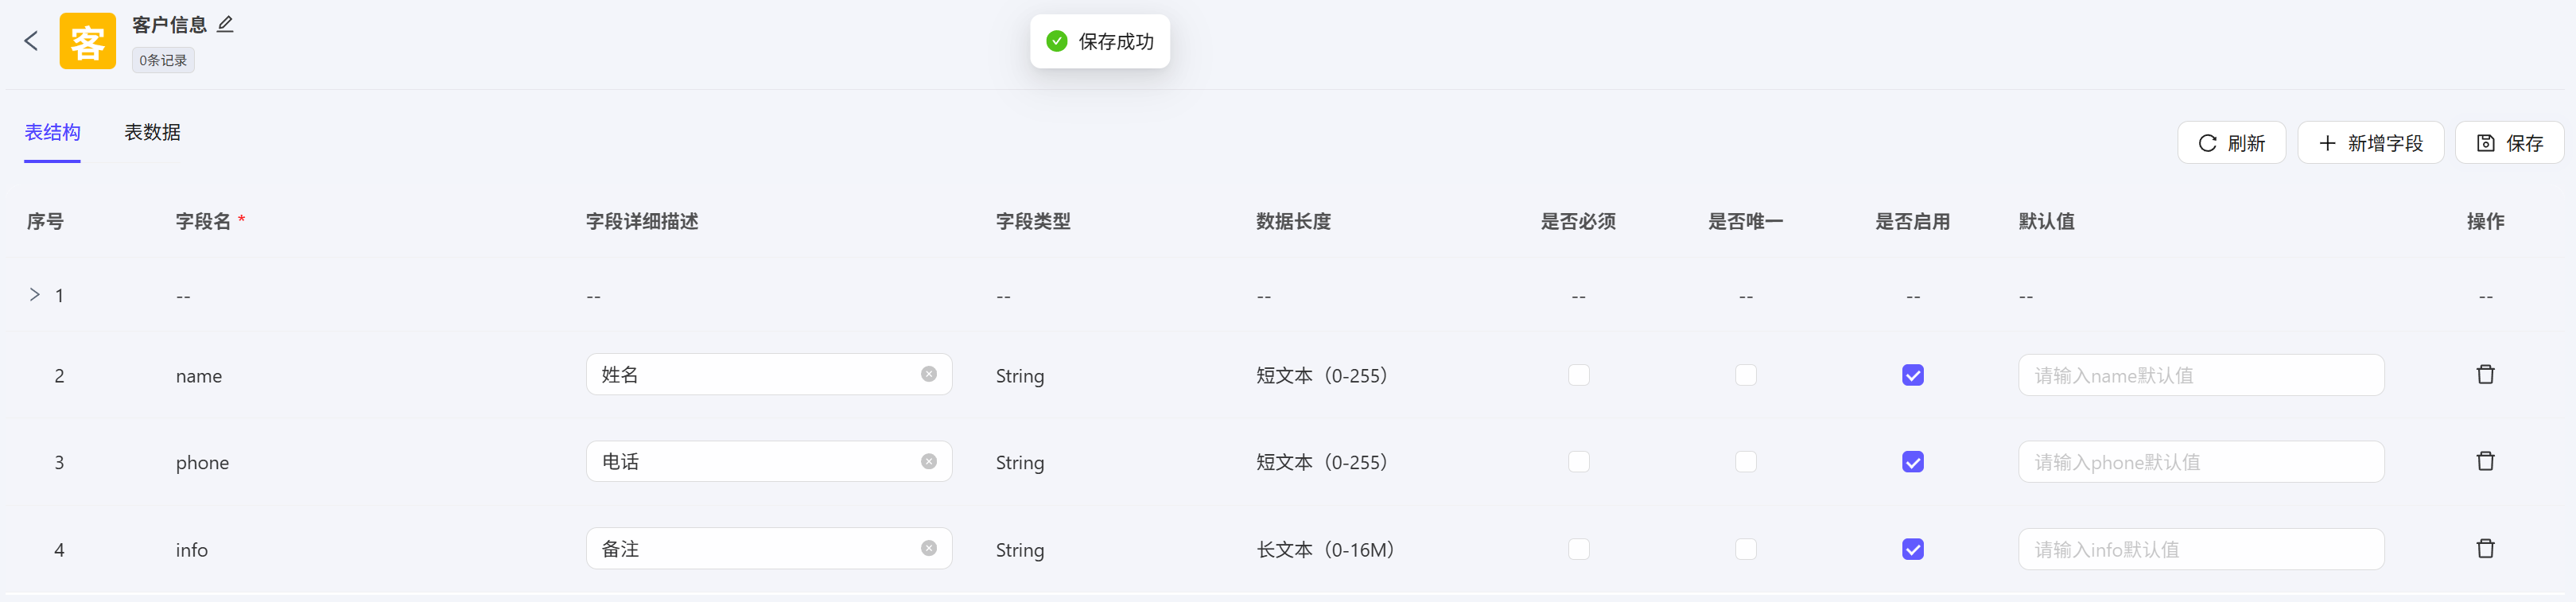Click the back arrow icon
The image size is (2576, 602).
pyautogui.click(x=31, y=41)
